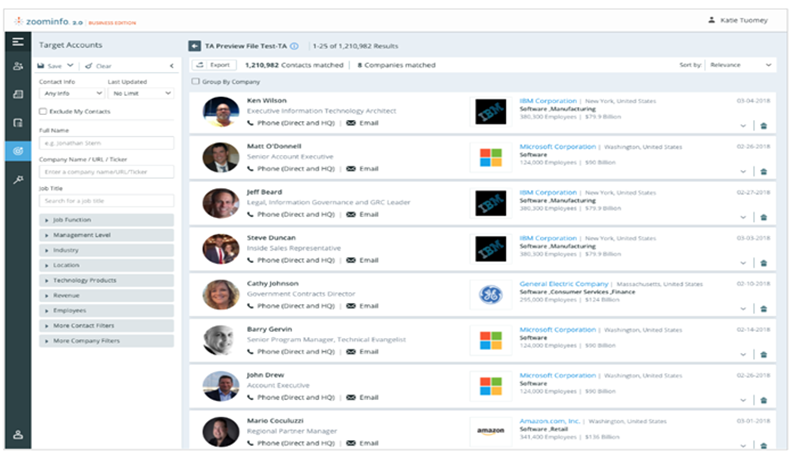Open the General Electric Company link
Viewport: 792px width, 453px height.
coord(563,282)
